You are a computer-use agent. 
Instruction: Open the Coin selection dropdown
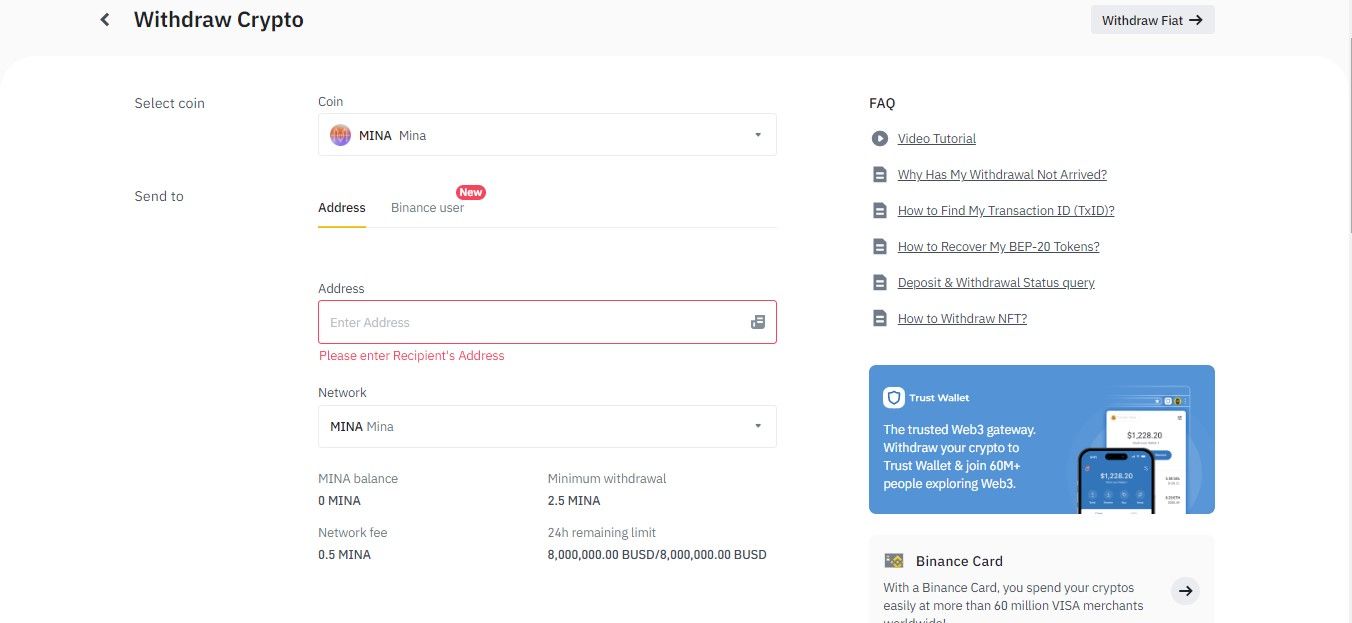tap(547, 134)
